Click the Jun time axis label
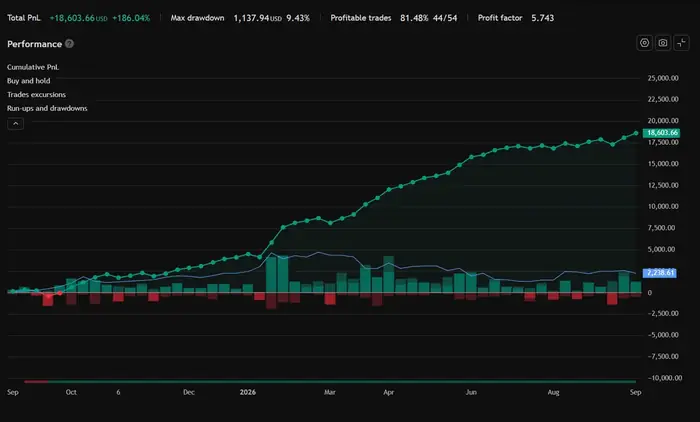700x422 pixels. pyautogui.click(x=471, y=392)
